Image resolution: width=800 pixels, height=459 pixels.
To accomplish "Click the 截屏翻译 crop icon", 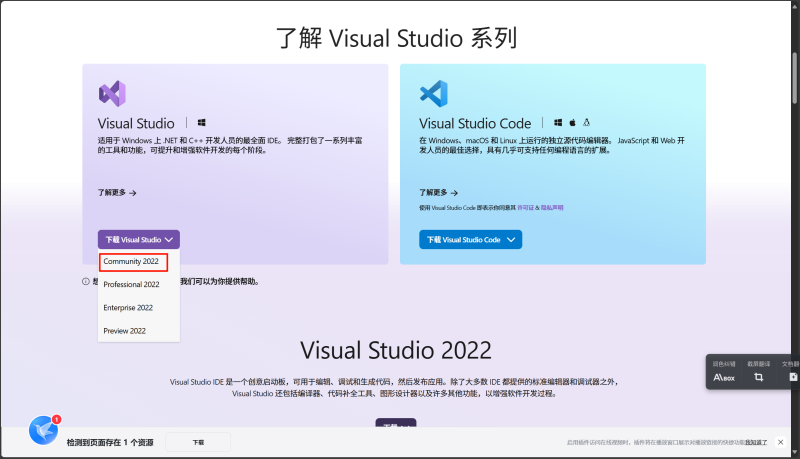I will pyautogui.click(x=759, y=377).
